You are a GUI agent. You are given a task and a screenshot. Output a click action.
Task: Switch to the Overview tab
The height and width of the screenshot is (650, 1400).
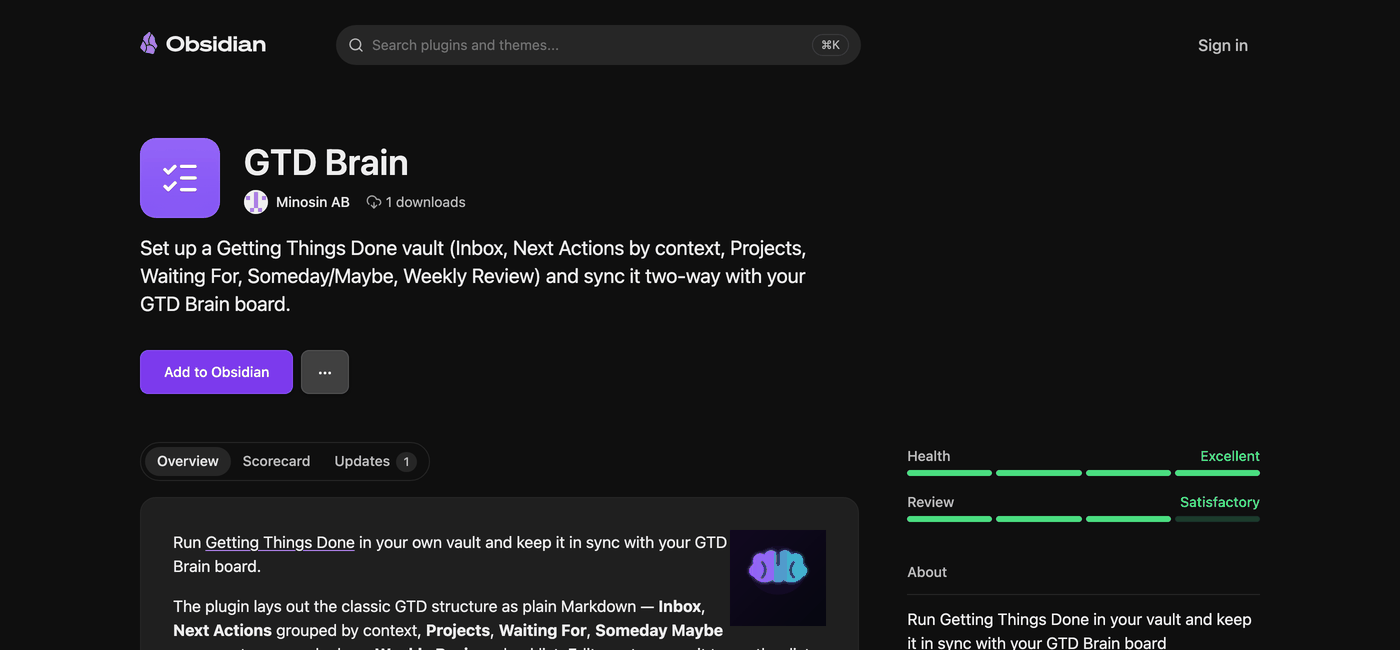[188, 461]
